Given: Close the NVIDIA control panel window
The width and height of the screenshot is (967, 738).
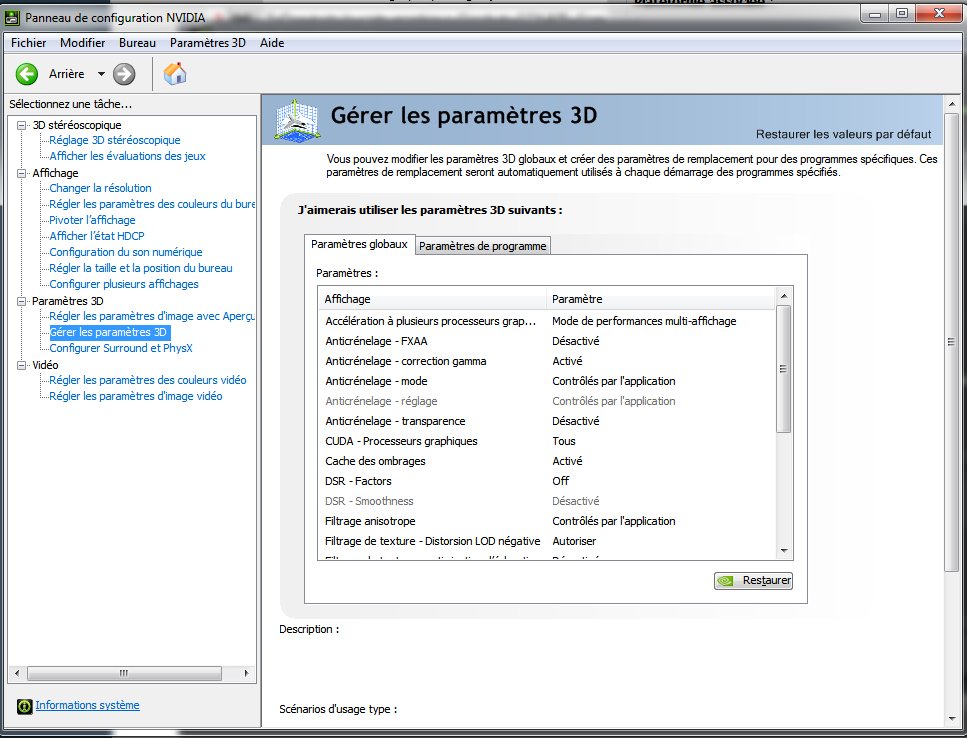Looking at the screenshot, I should click(x=939, y=14).
